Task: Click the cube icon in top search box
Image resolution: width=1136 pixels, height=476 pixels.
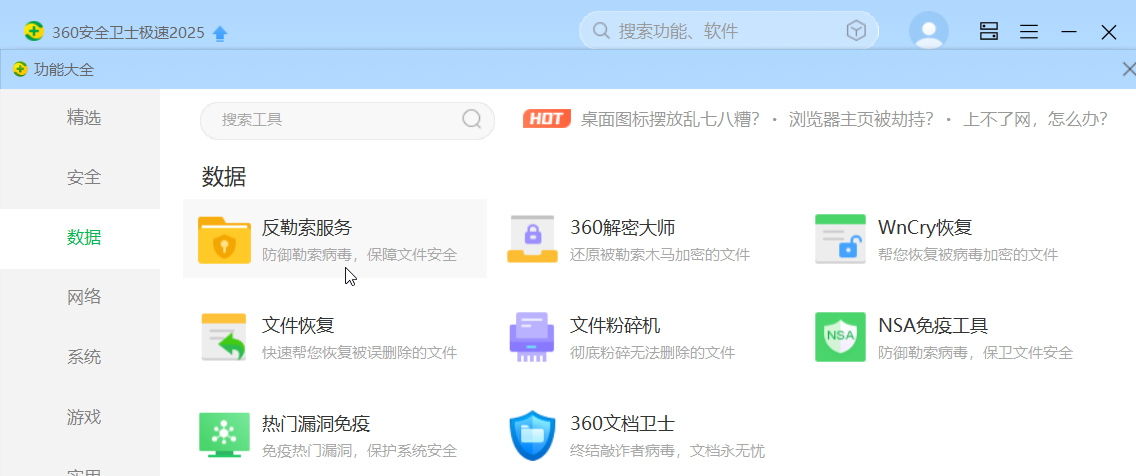Action: [856, 30]
